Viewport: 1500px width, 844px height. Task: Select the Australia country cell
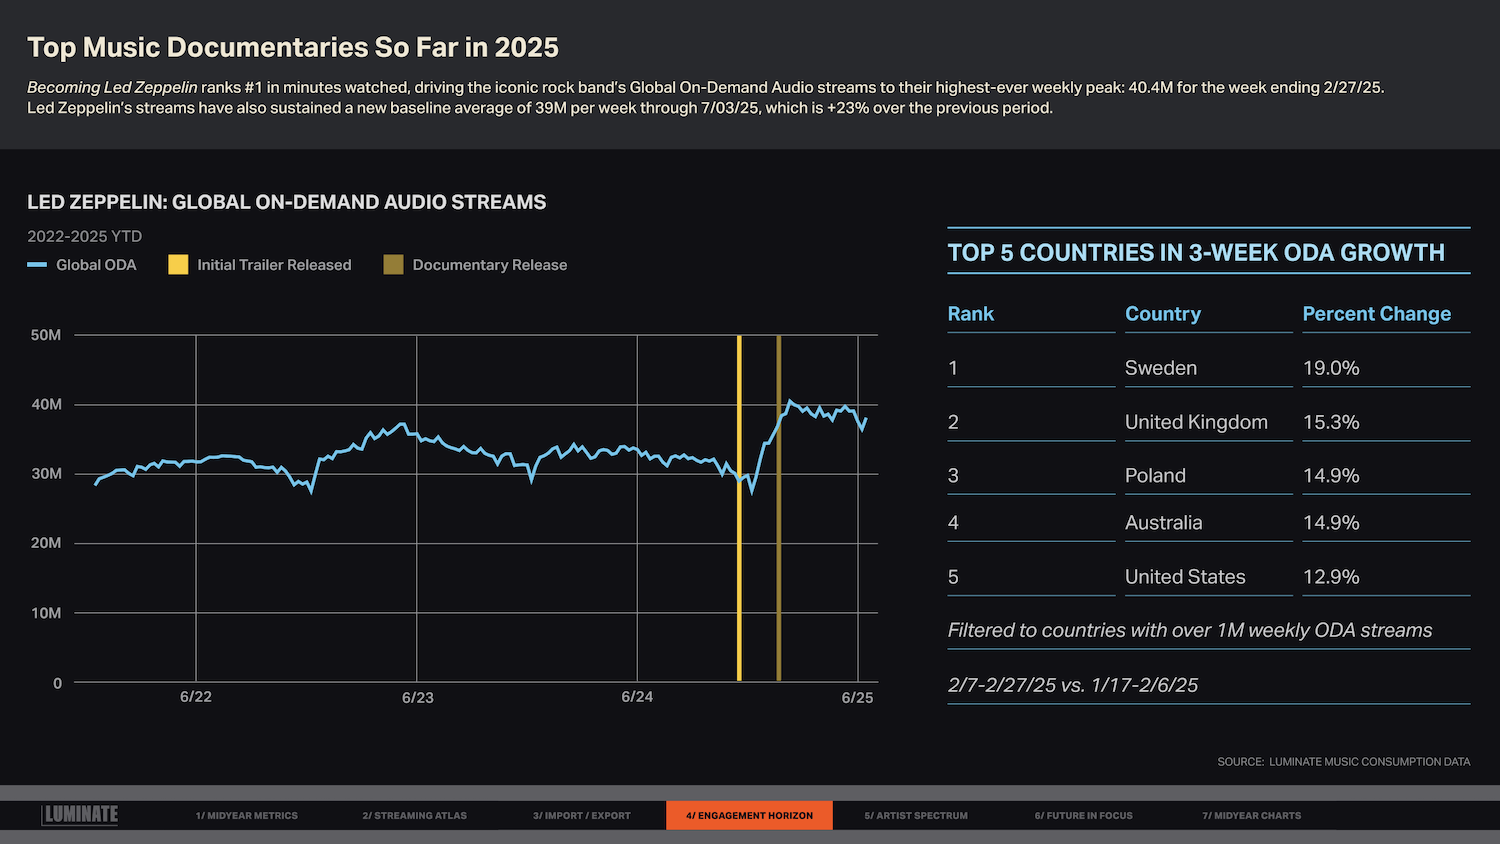[1163, 523]
